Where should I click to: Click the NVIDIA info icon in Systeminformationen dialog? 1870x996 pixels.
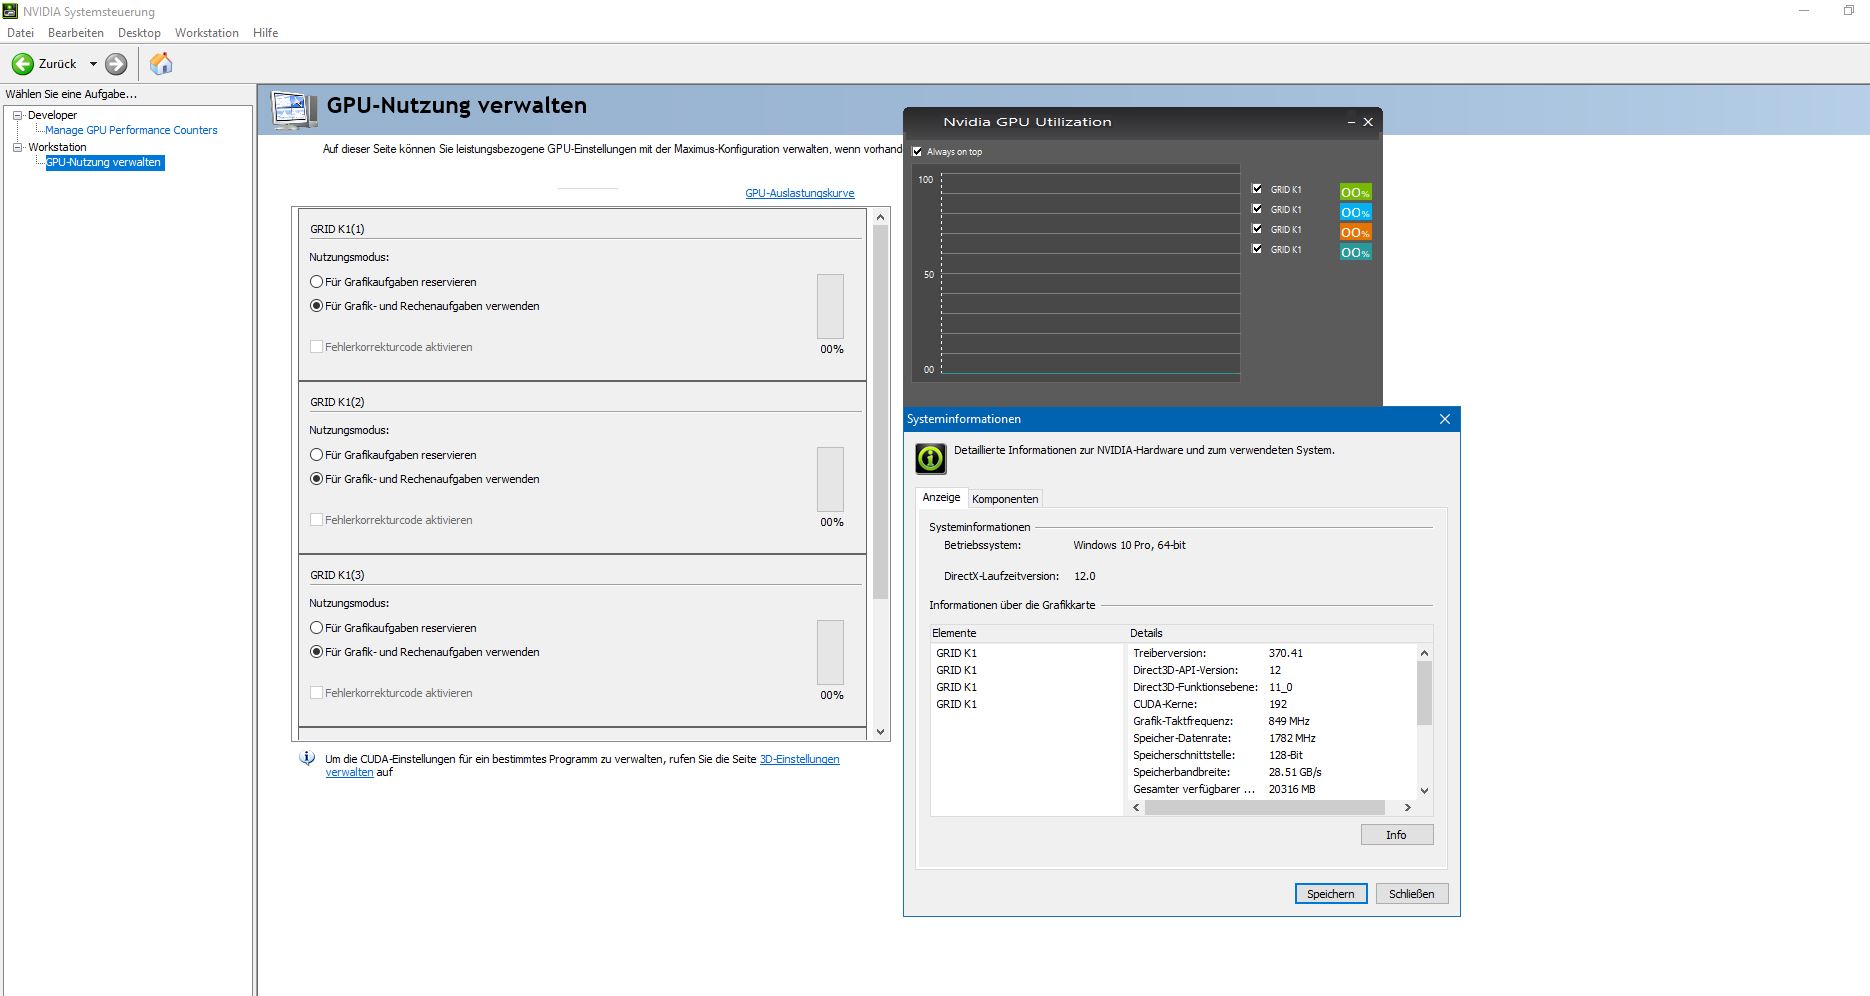(x=929, y=458)
